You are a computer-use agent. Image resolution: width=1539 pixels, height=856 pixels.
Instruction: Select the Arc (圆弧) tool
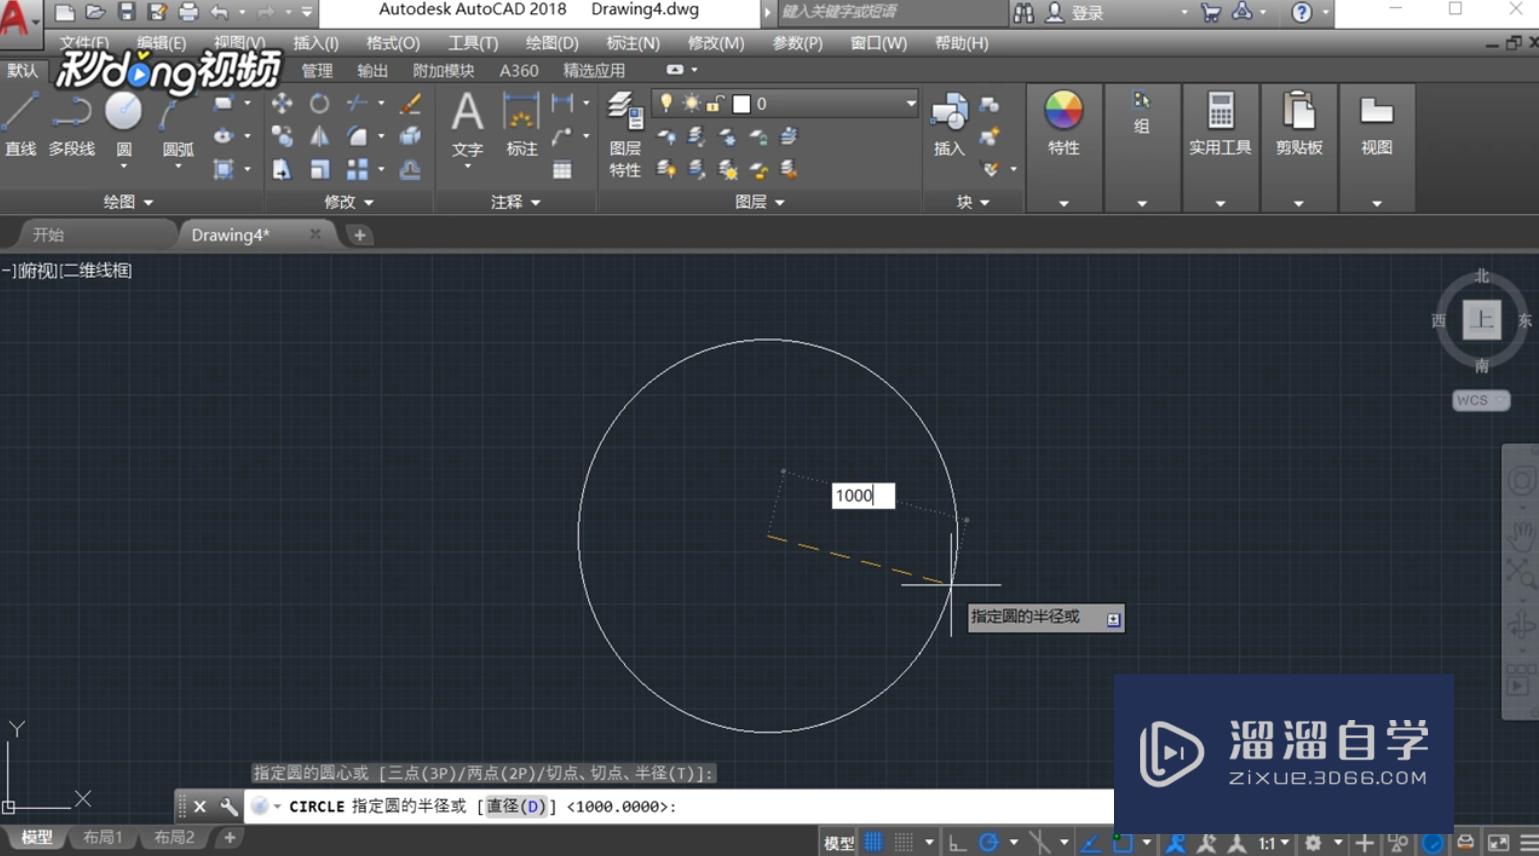point(177,123)
